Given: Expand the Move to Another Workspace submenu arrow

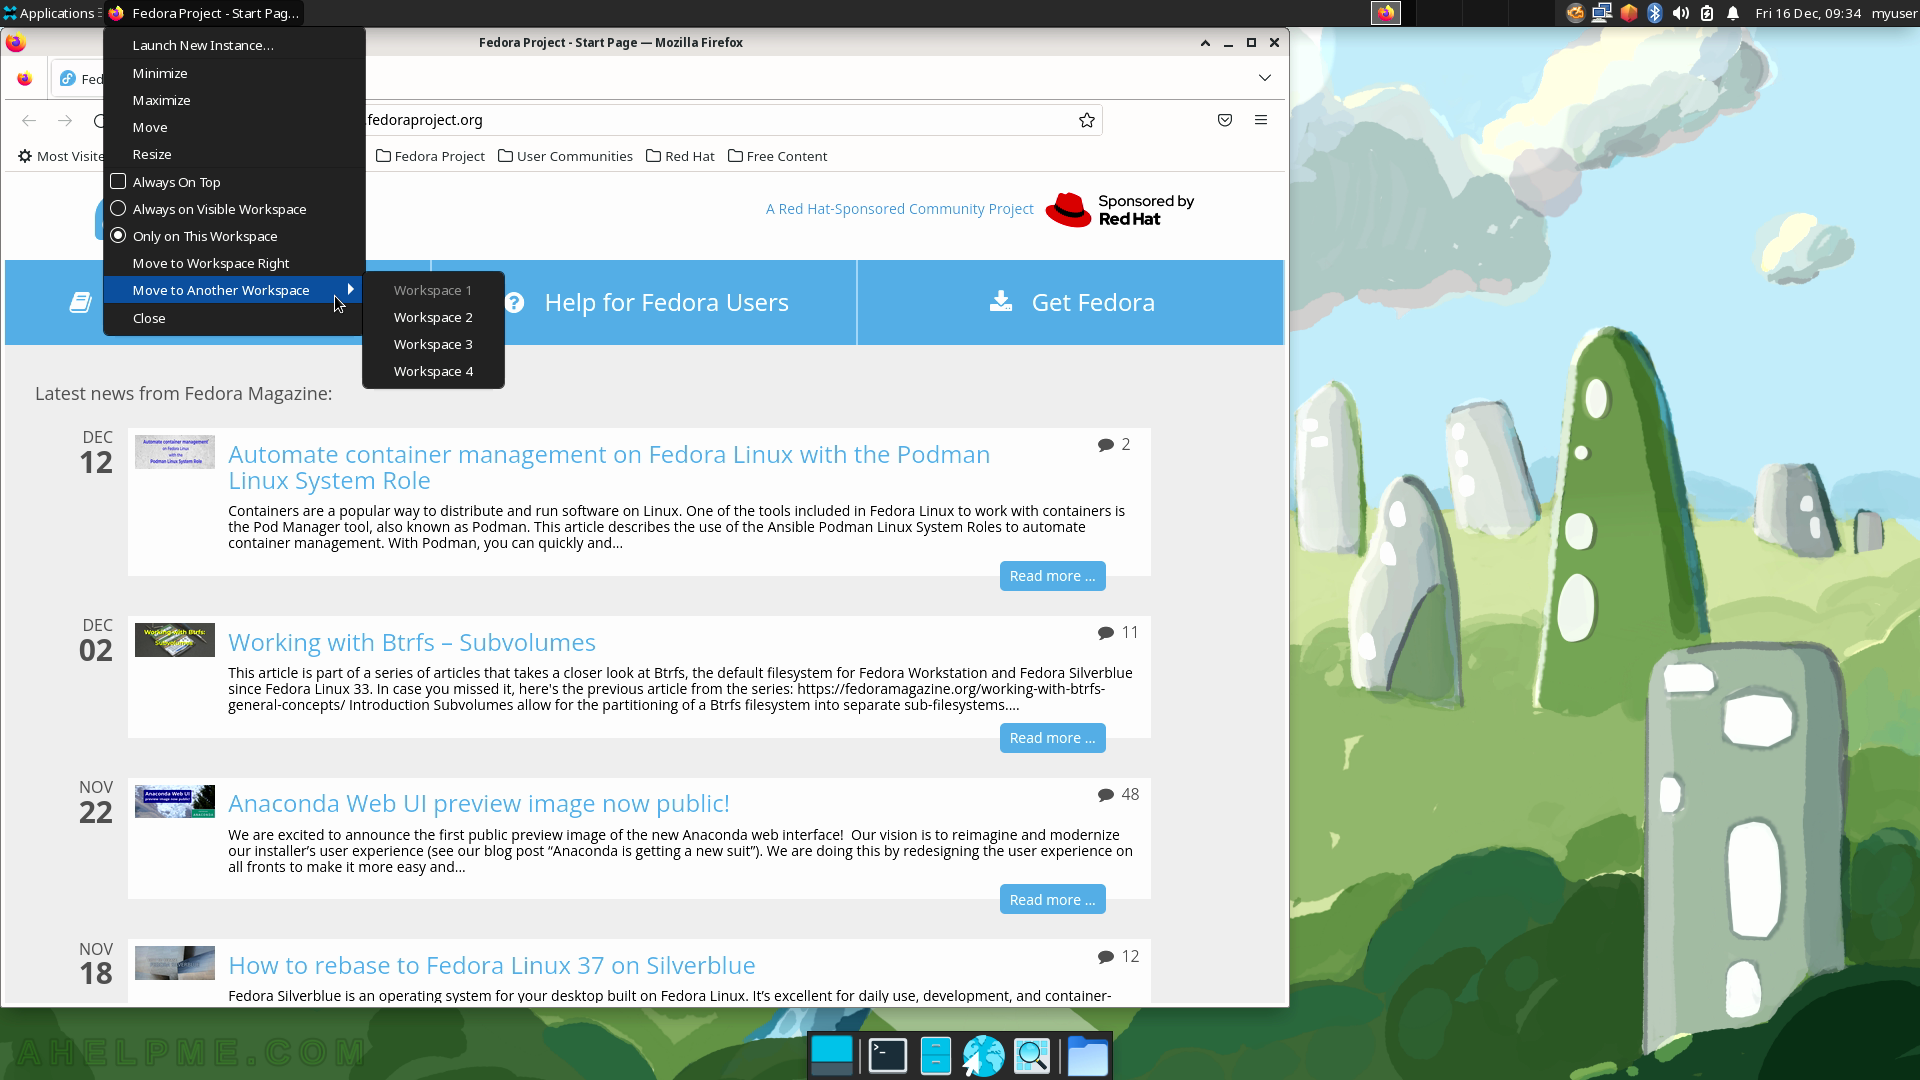Looking at the screenshot, I should (350, 290).
